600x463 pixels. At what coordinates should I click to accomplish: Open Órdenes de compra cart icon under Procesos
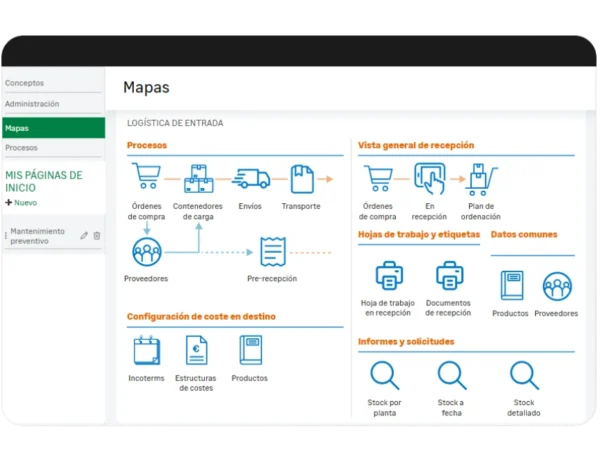[146, 176]
